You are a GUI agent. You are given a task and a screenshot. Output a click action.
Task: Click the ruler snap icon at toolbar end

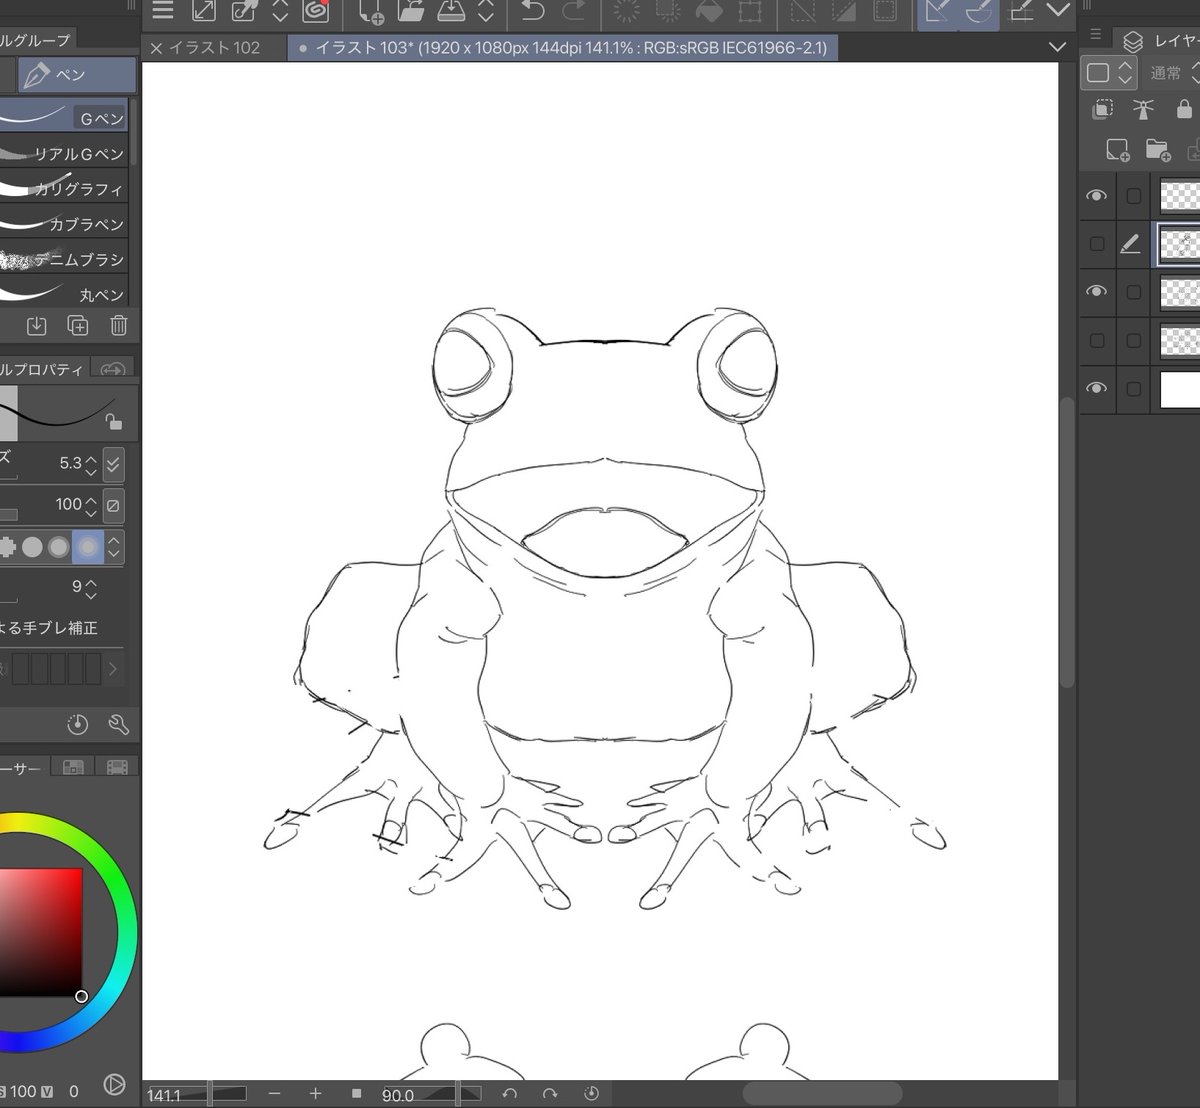(x=1021, y=11)
